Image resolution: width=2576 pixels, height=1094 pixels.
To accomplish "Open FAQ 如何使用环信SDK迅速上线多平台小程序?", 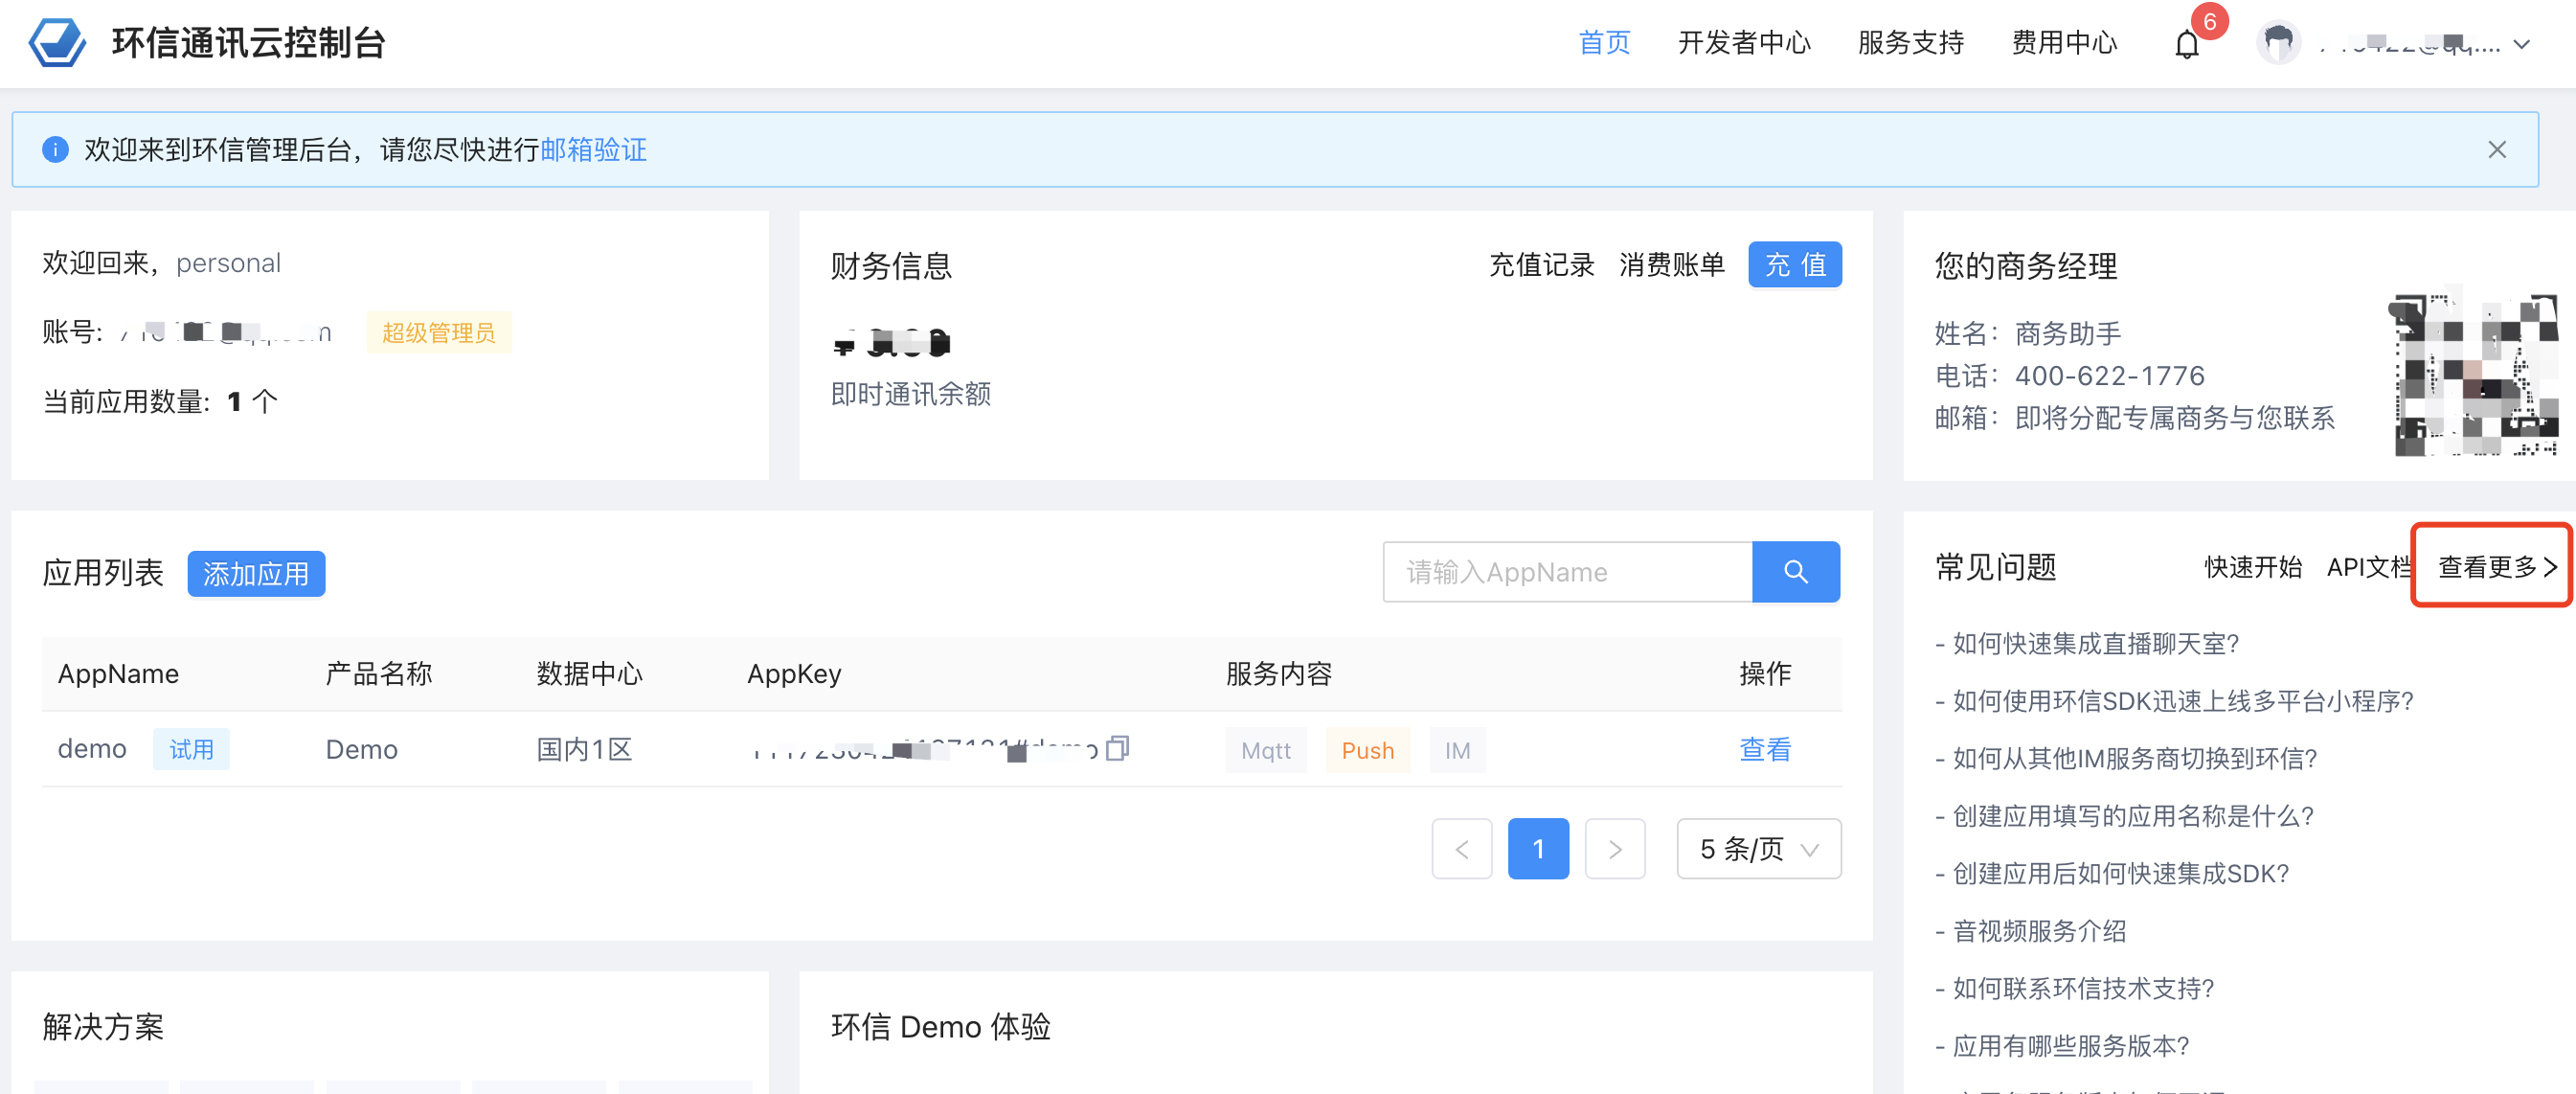I will (x=2182, y=702).
